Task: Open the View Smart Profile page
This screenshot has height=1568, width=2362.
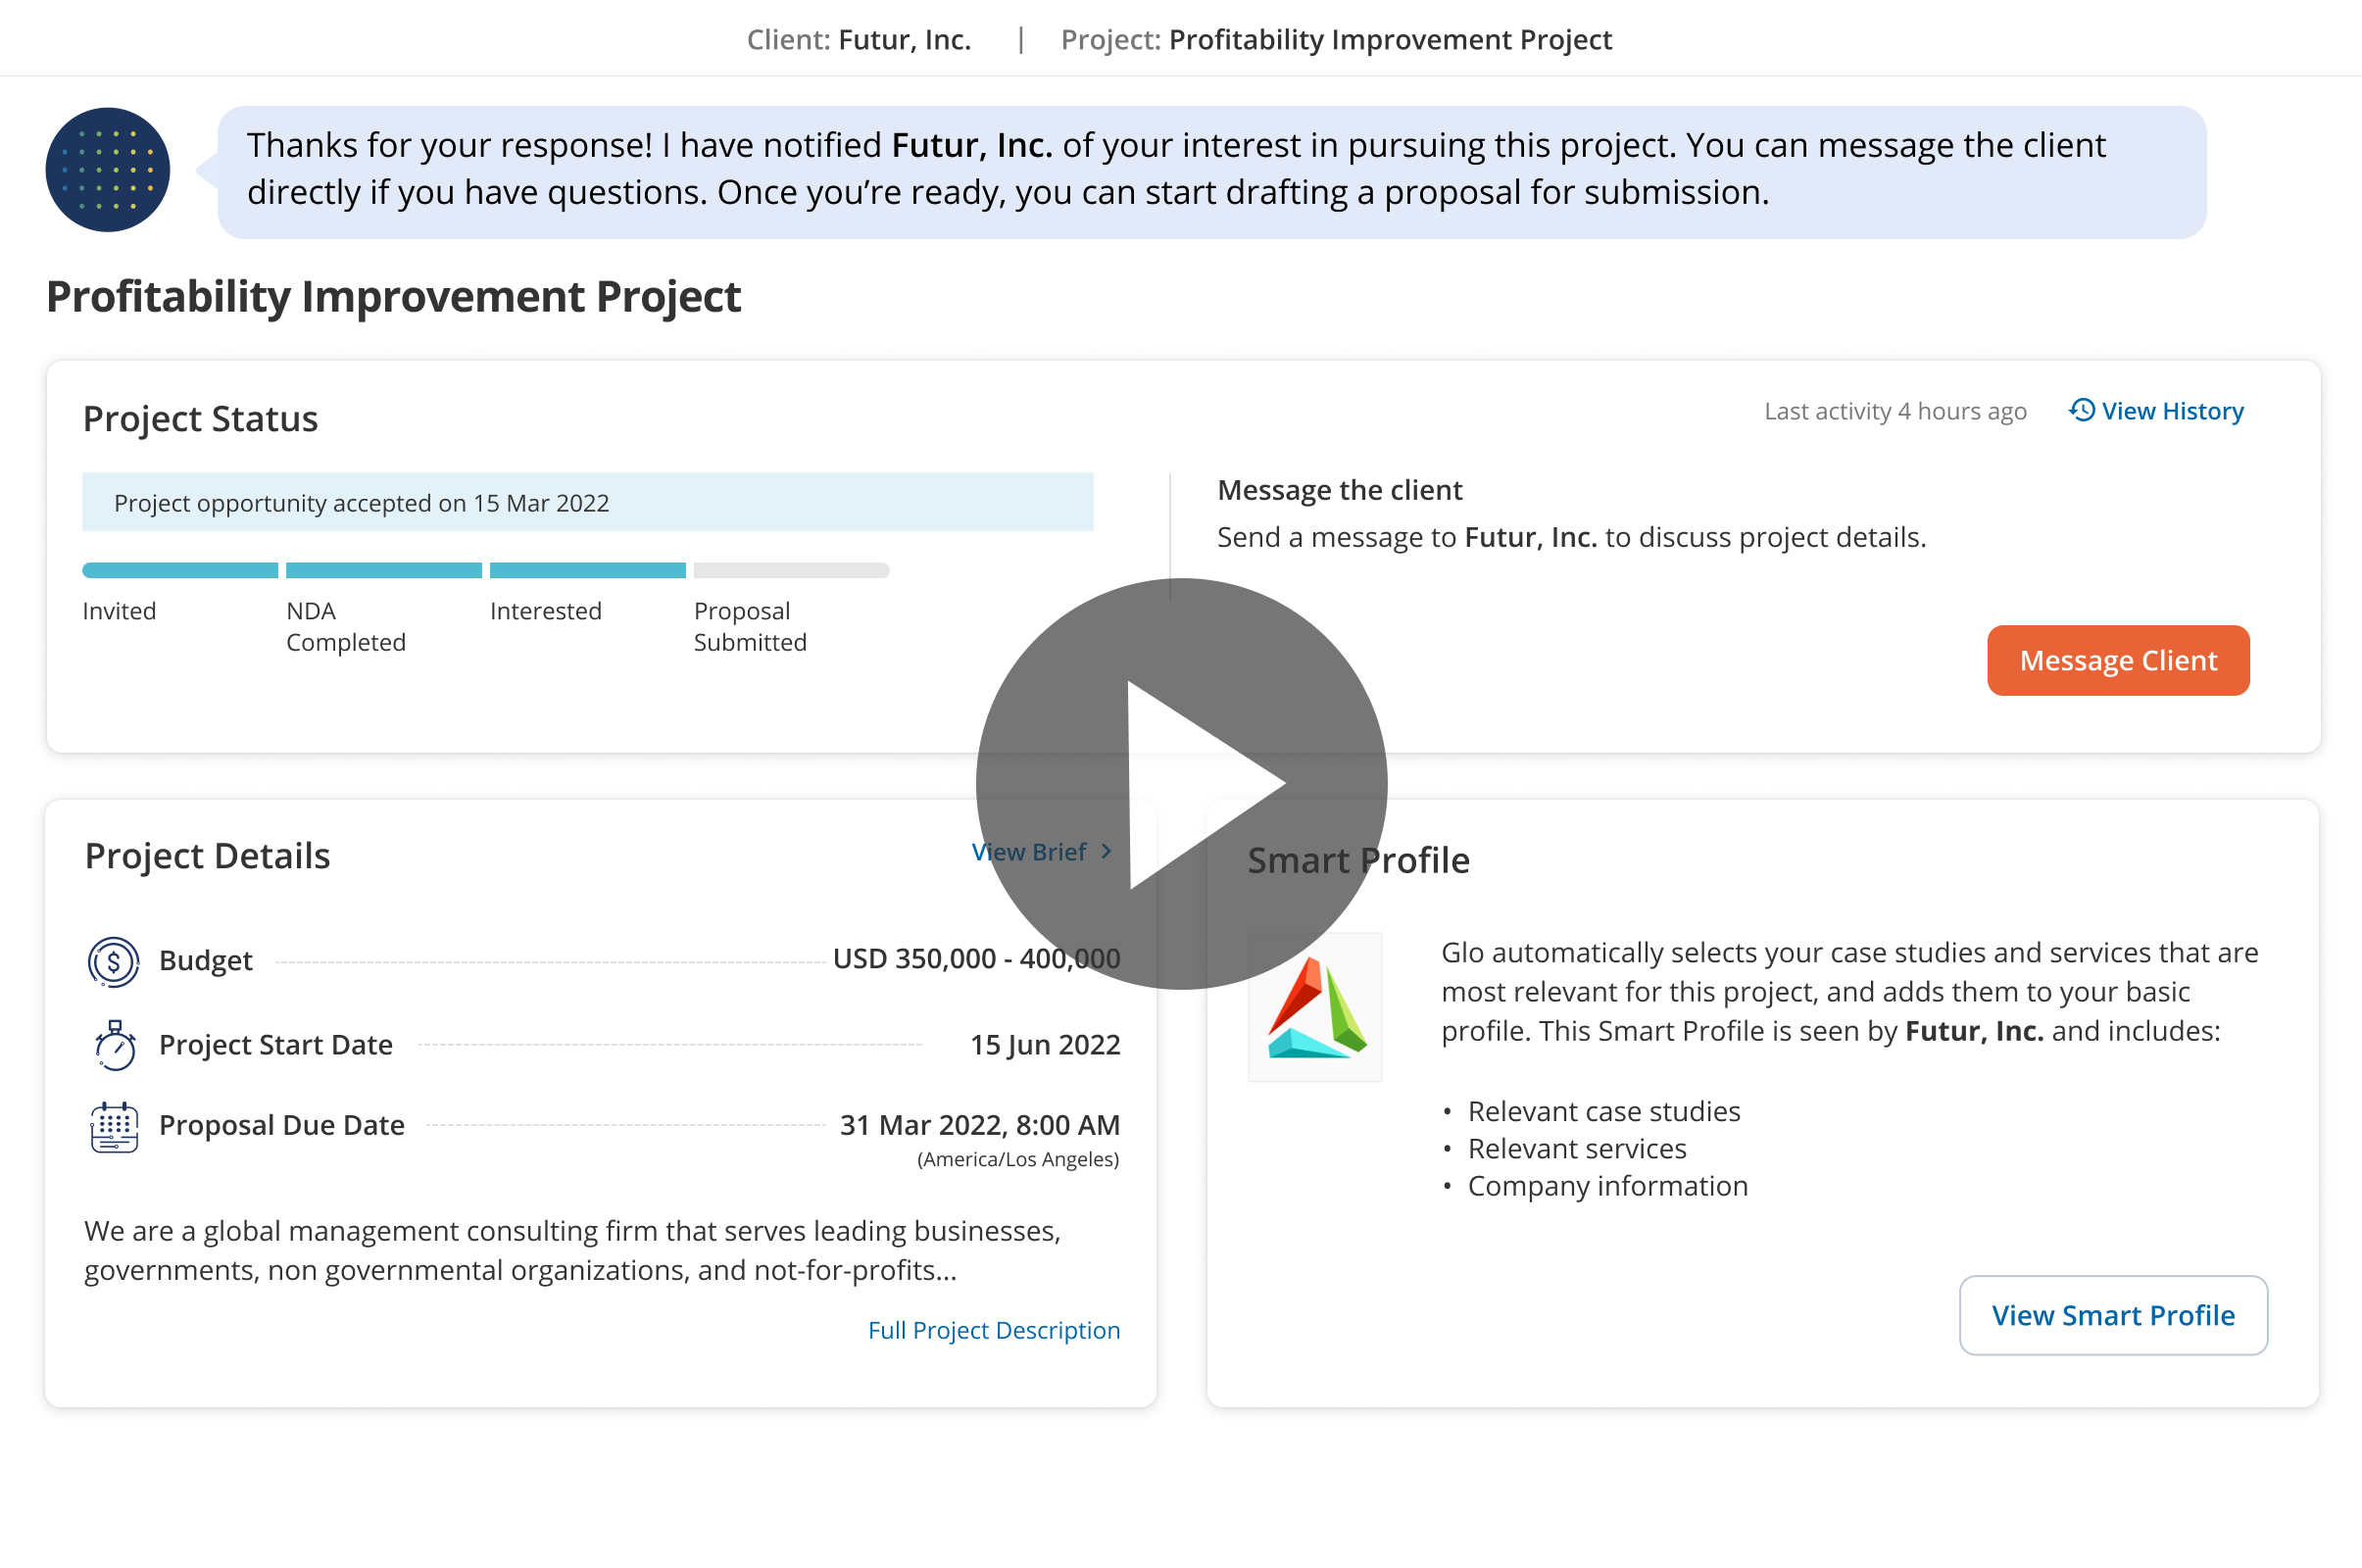Action: pos(2112,1315)
